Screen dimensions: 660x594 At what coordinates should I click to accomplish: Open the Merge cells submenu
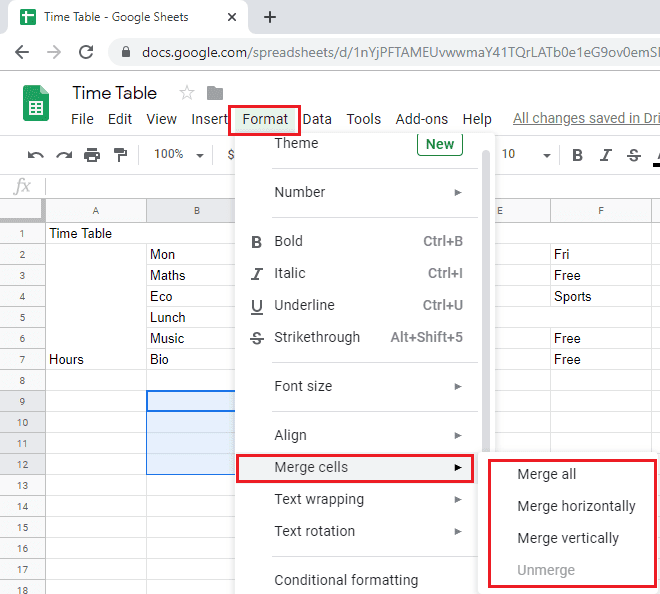[x=355, y=468]
